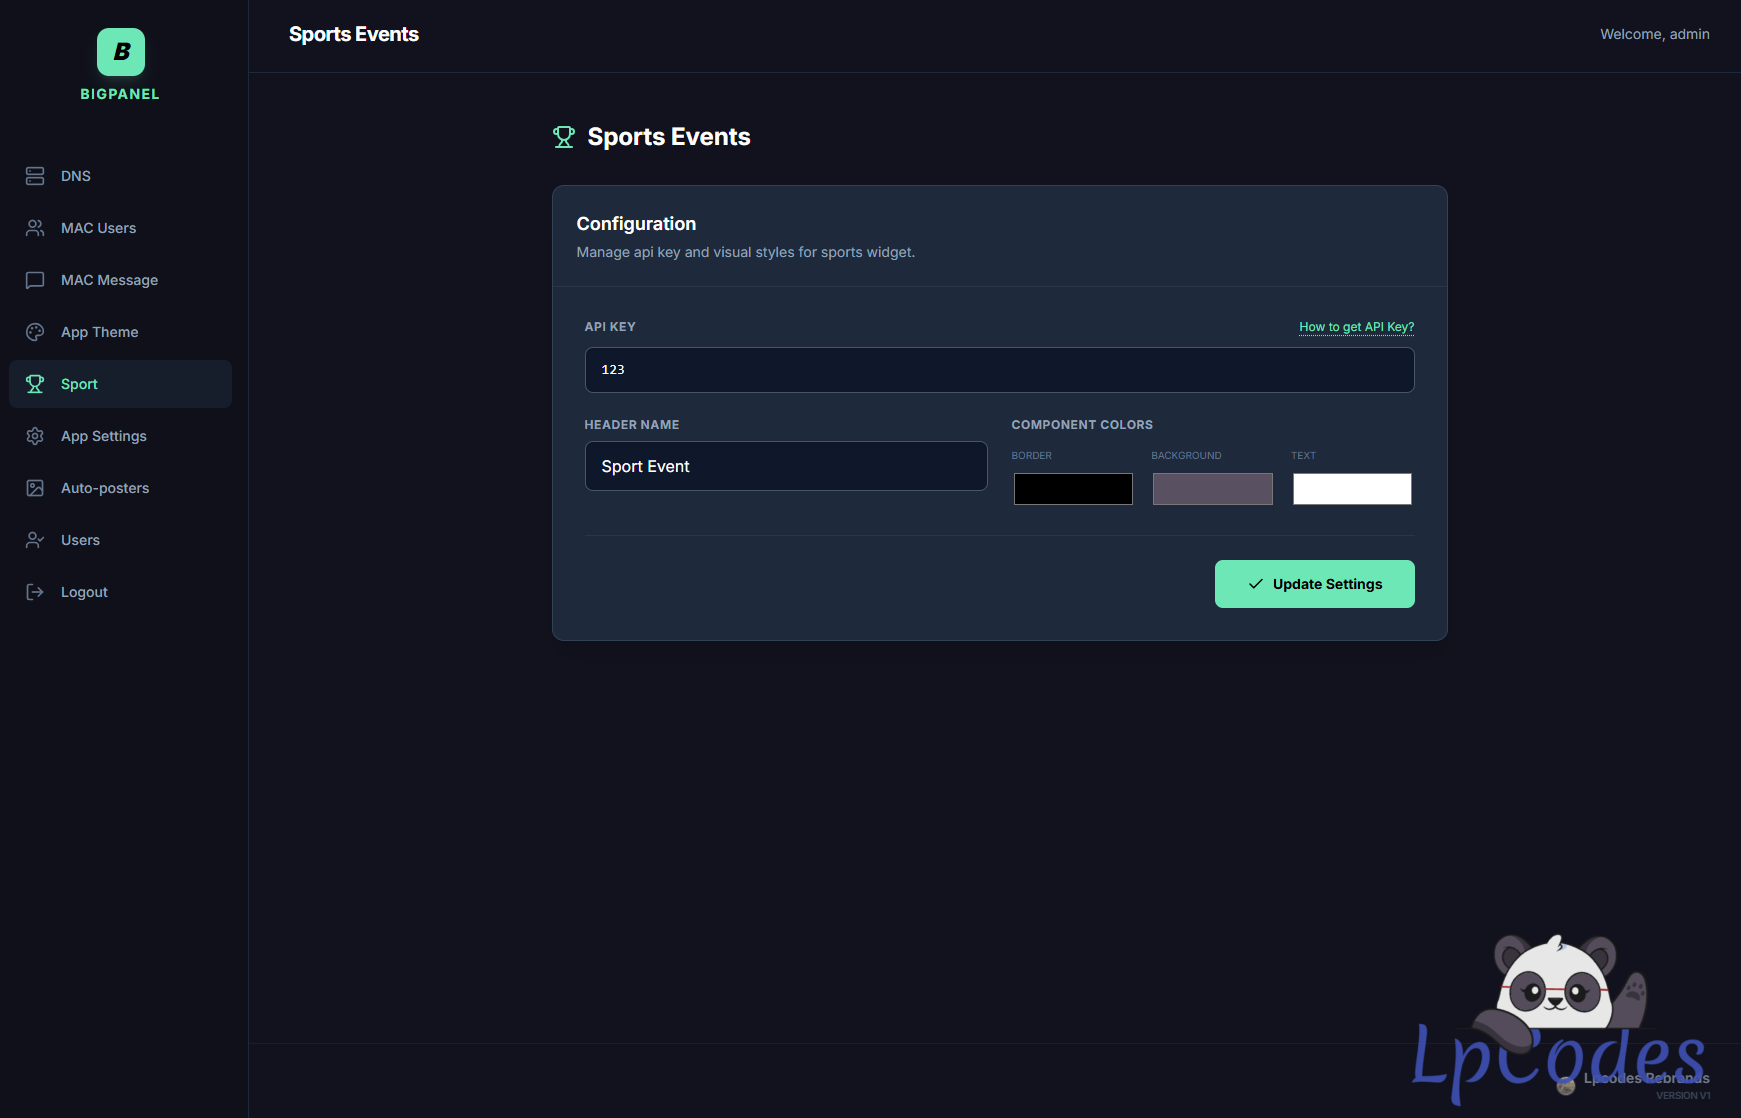Go to the Auto-posters page
This screenshot has height=1118, width=1741.
coord(105,488)
